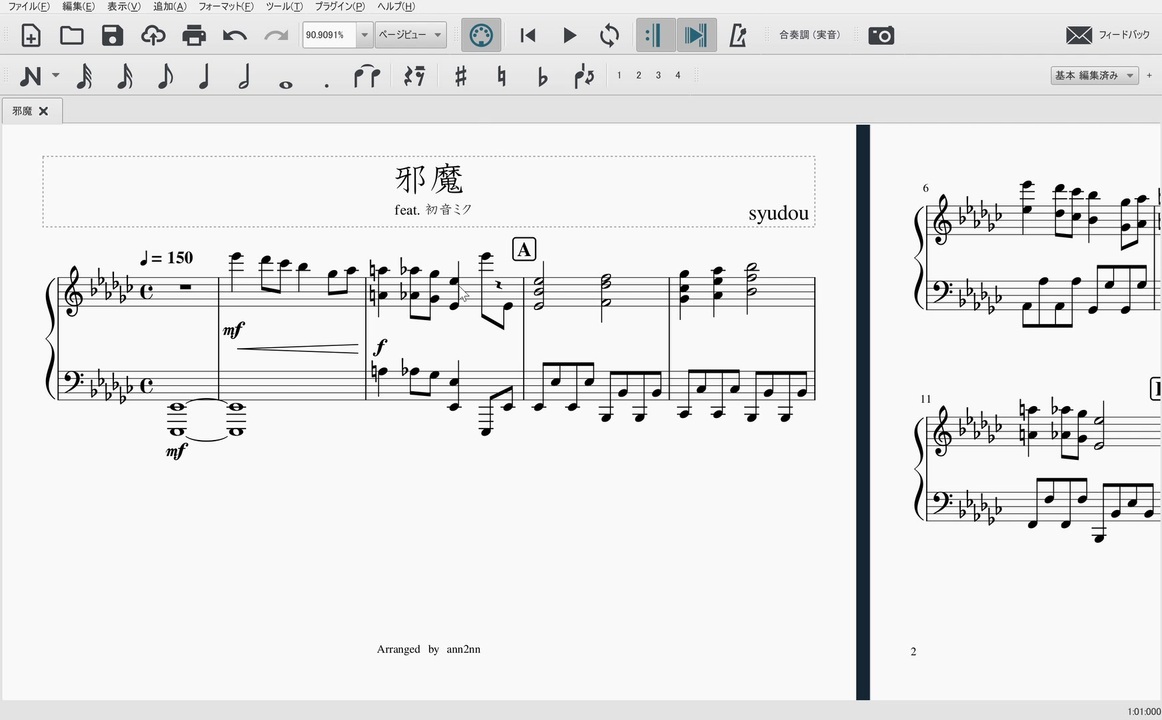The width and height of the screenshot is (1162, 720).
Task: Select the composer text syudou
Action: [x=778, y=213]
